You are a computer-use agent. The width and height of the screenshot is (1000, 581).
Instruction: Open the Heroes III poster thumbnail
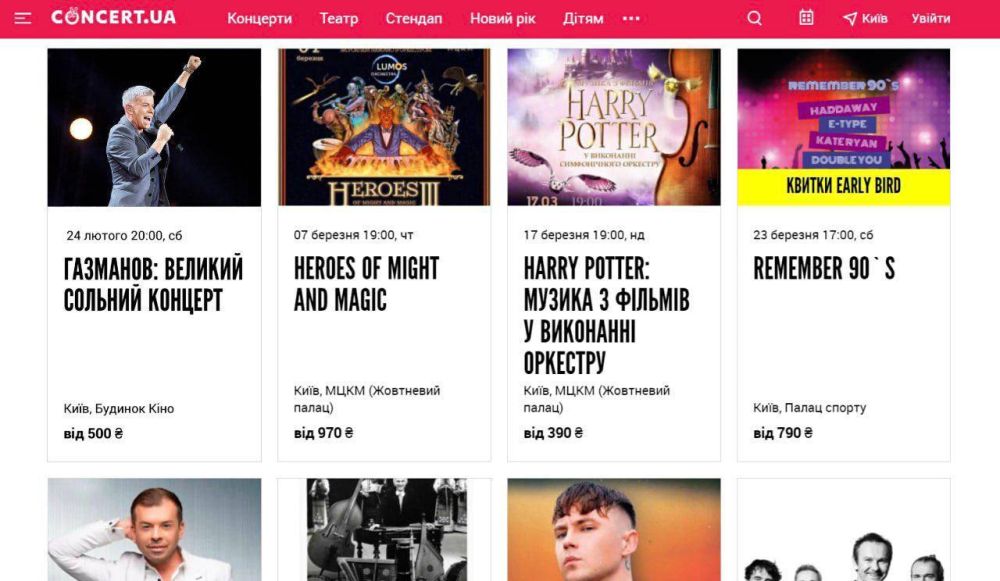[384, 128]
